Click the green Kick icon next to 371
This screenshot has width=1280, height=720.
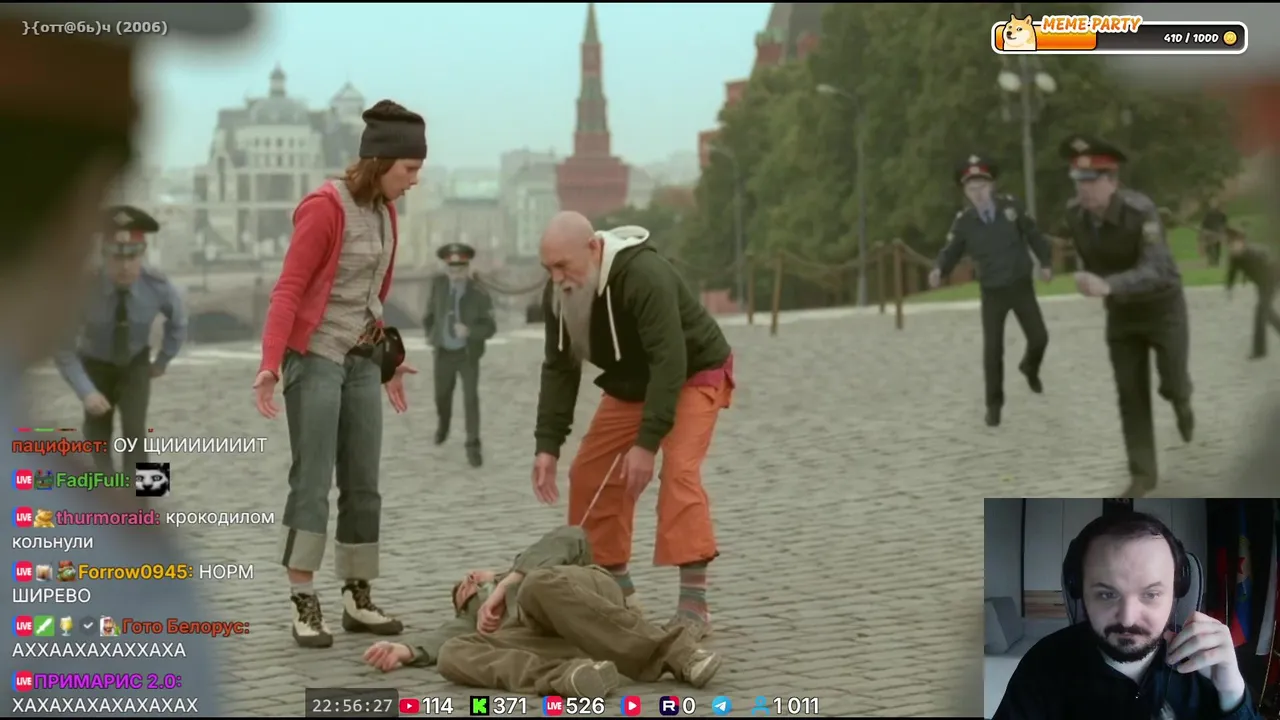480,706
